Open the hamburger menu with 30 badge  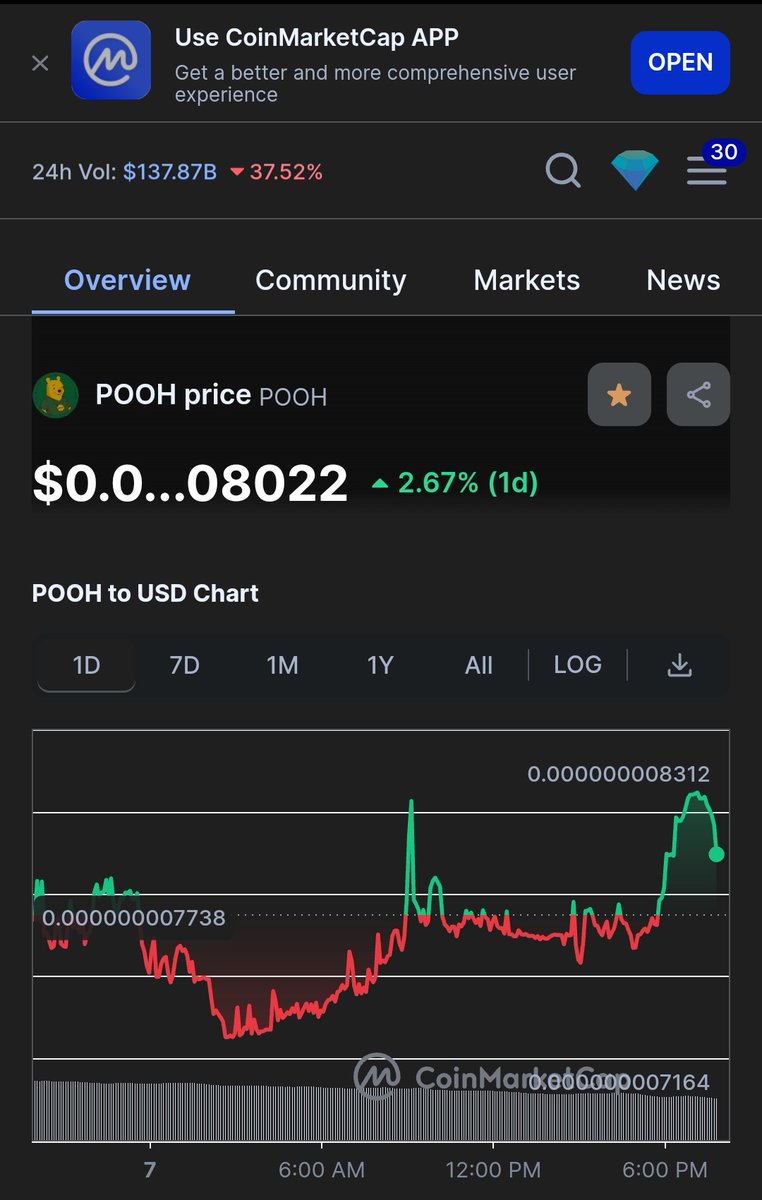[708, 170]
